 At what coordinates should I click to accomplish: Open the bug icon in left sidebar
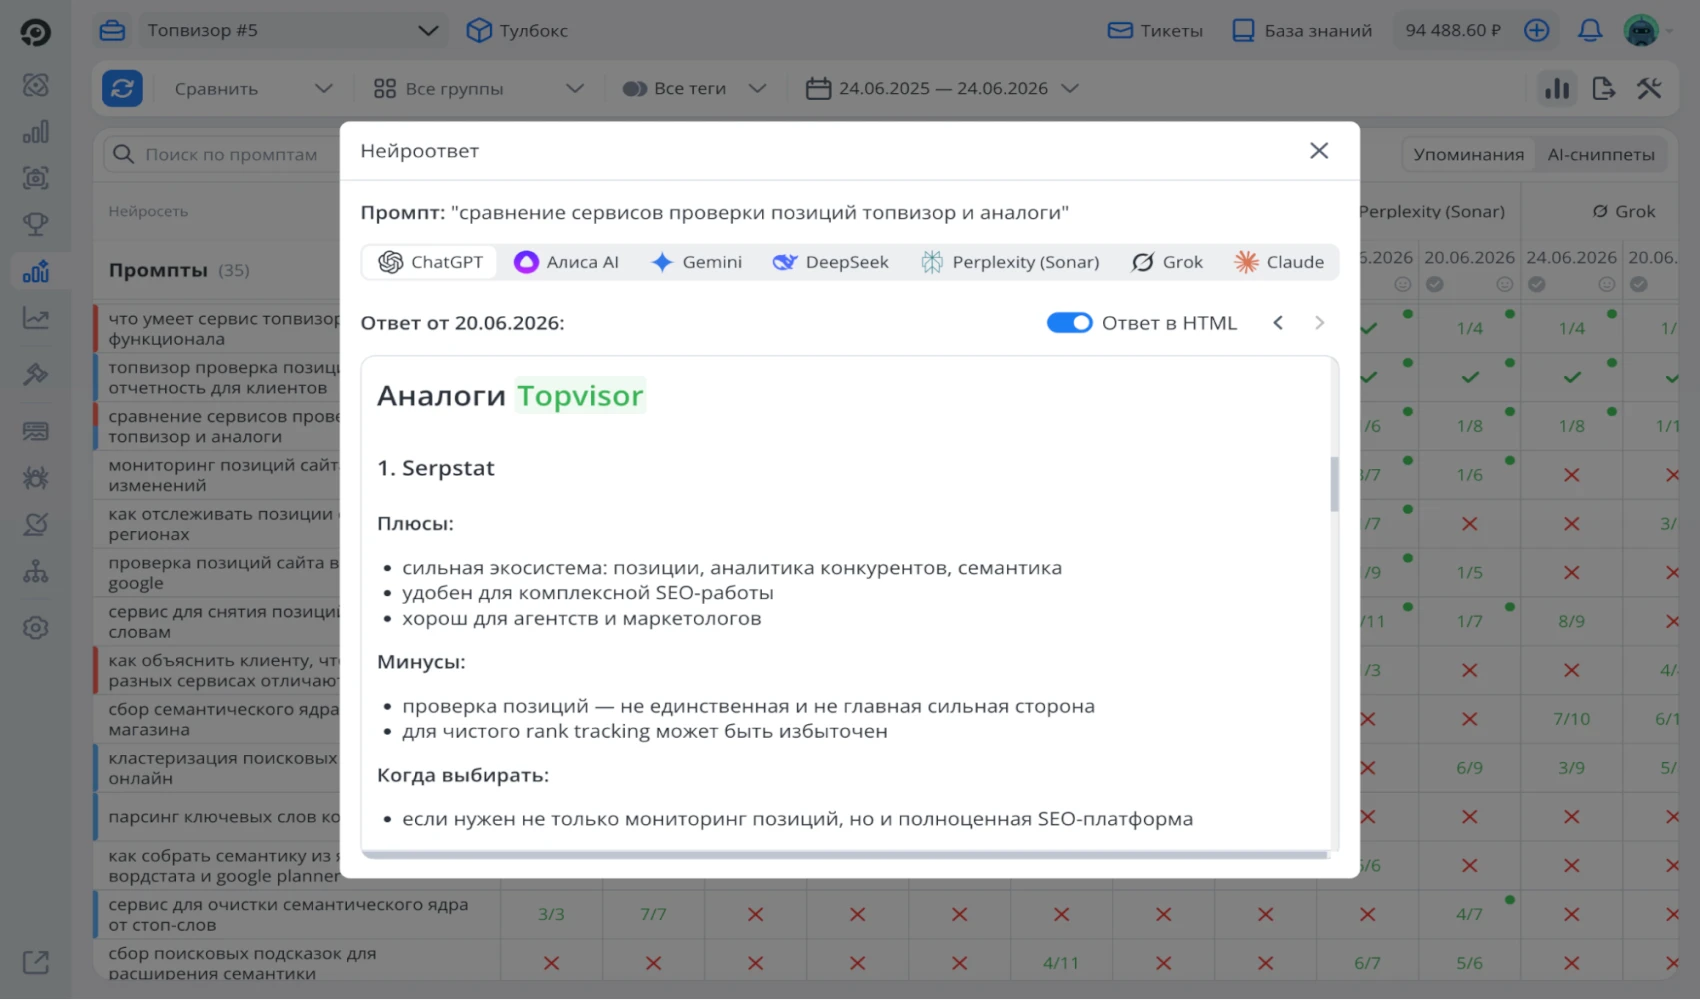(36, 477)
